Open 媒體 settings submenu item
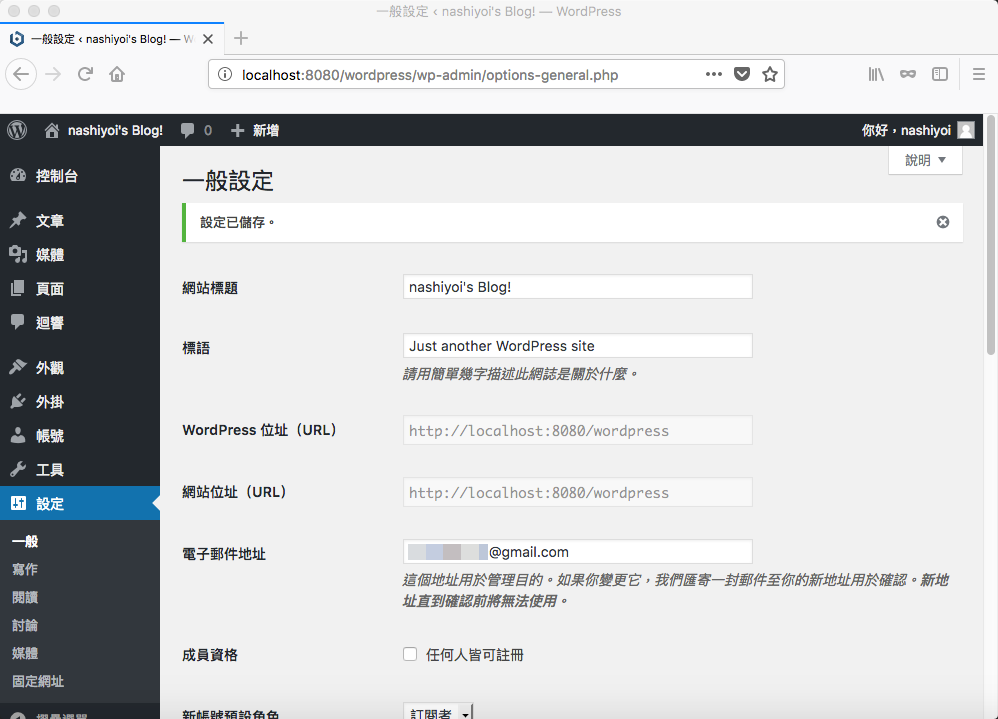Image resolution: width=998 pixels, height=719 pixels. (25, 653)
